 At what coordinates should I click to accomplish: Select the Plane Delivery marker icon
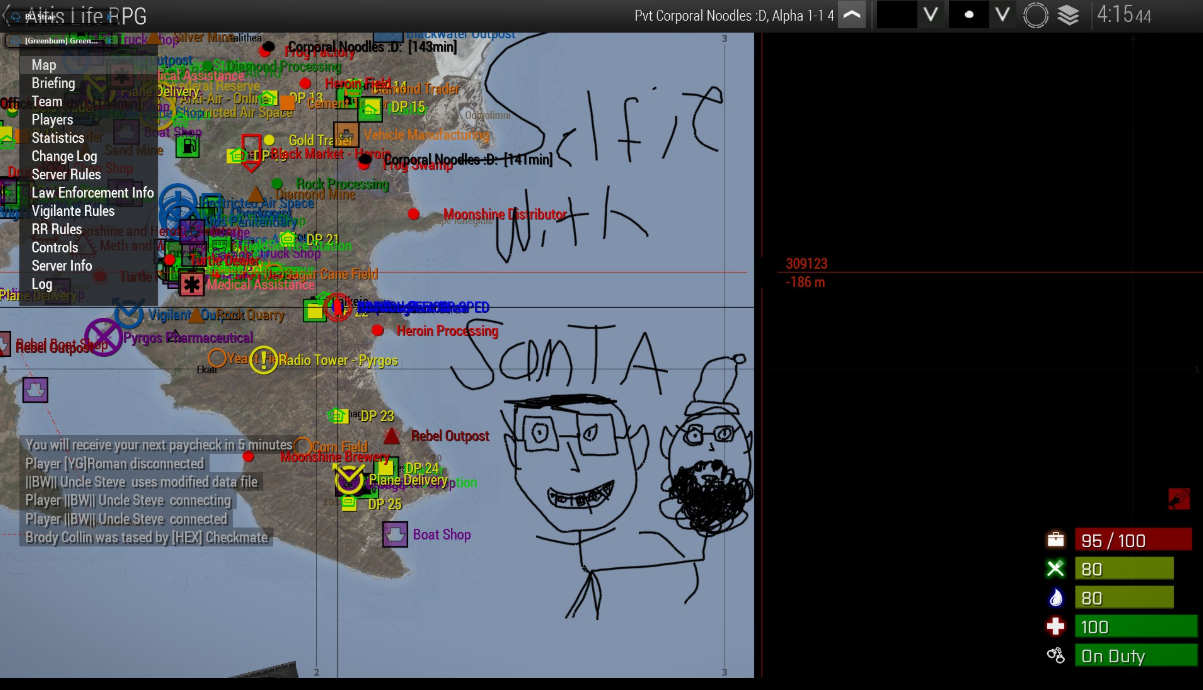click(349, 480)
